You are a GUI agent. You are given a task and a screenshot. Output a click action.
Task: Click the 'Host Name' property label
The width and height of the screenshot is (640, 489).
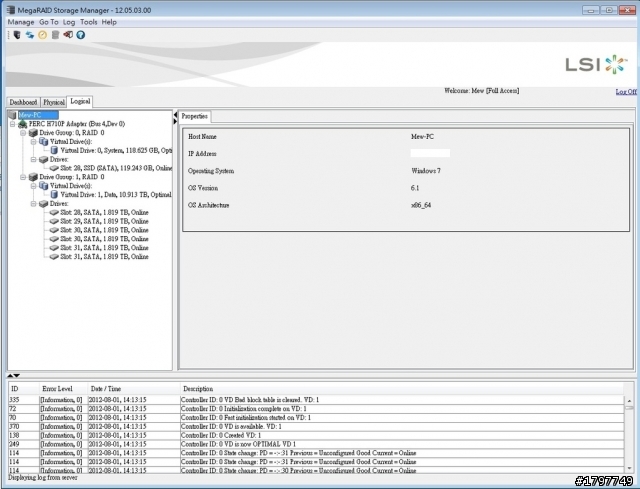202,137
